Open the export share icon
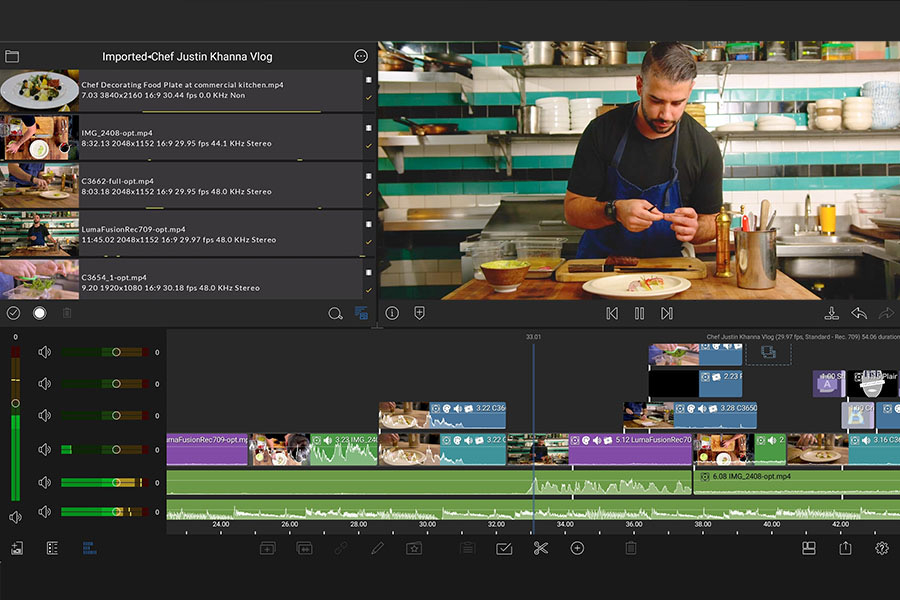 845,548
